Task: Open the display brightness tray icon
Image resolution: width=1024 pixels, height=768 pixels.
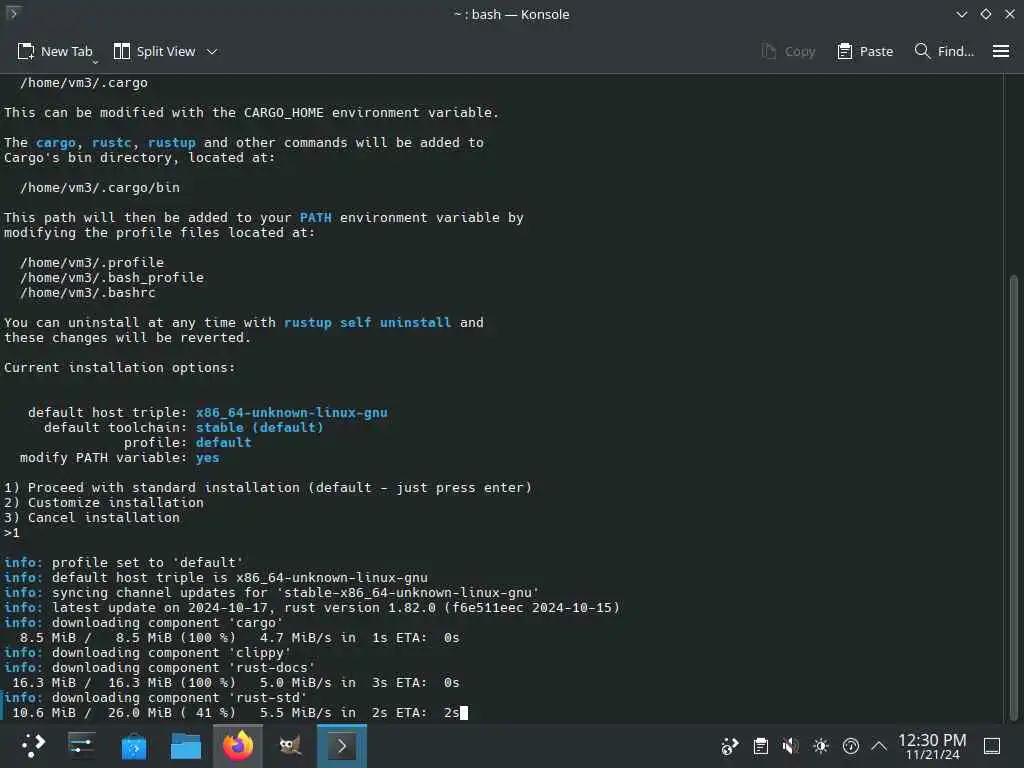Action: pos(821,746)
